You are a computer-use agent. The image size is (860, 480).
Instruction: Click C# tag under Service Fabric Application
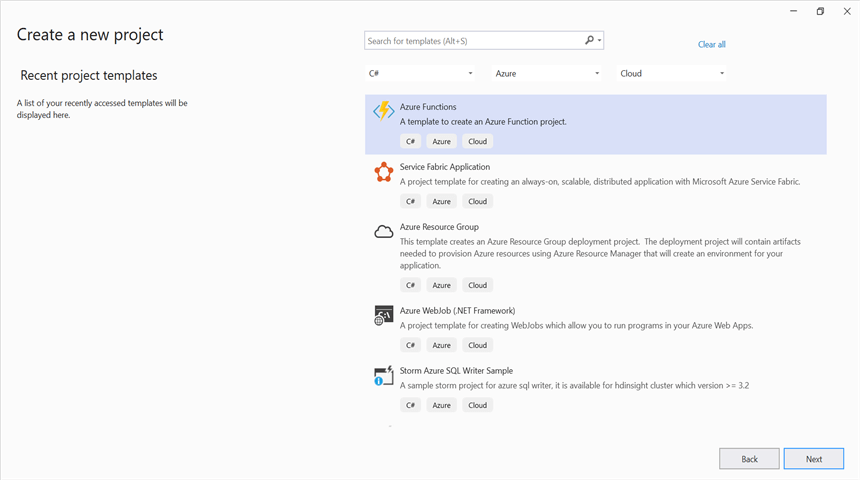pos(410,201)
